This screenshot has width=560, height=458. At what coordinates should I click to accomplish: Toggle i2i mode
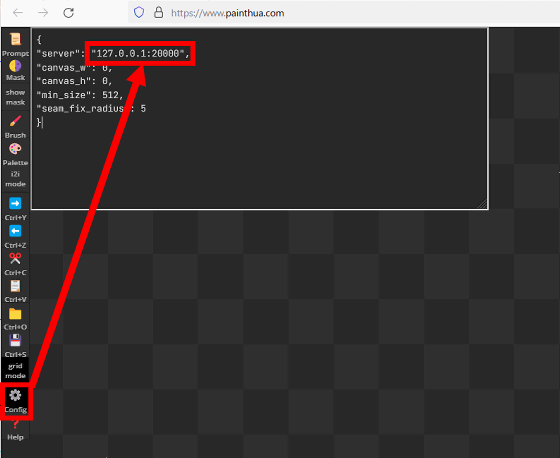click(x=15, y=179)
